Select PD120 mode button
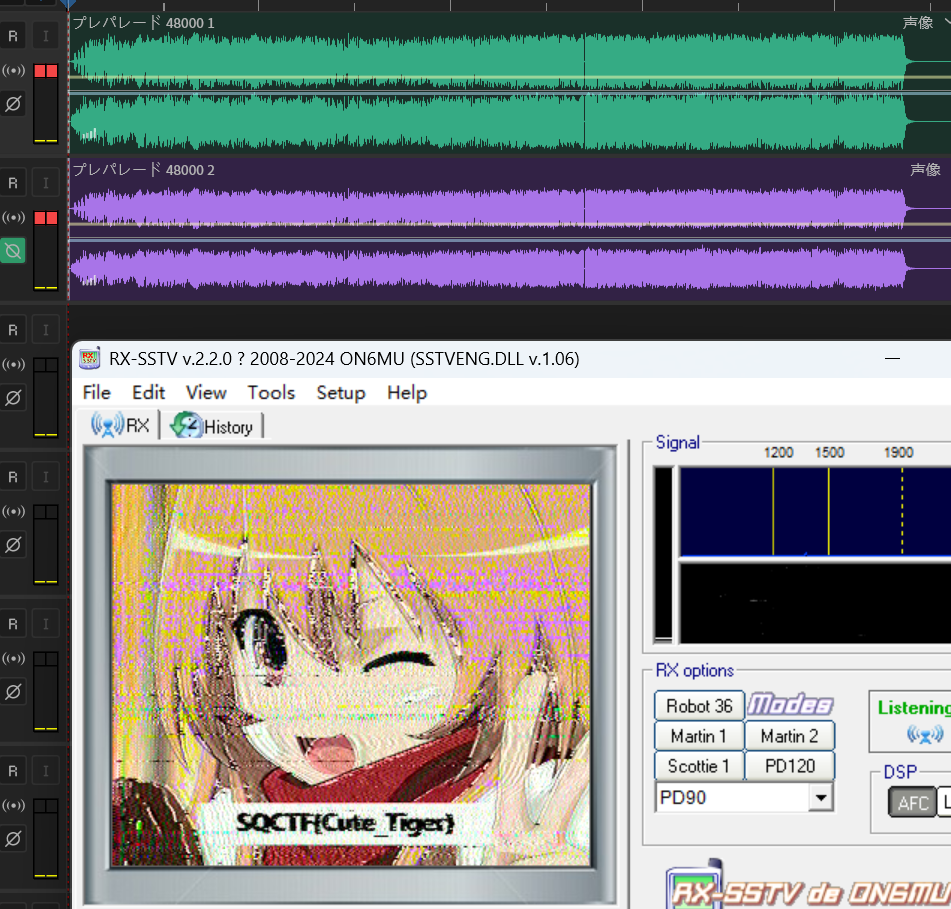The height and width of the screenshot is (909, 951). coord(790,766)
